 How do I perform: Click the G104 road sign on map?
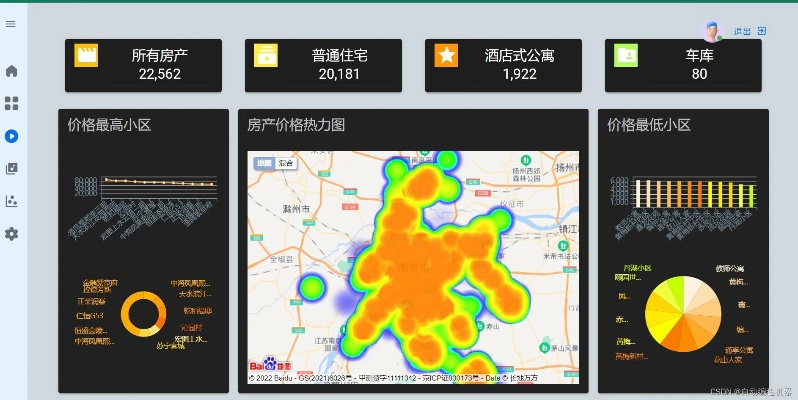pyautogui.click(x=351, y=207)
